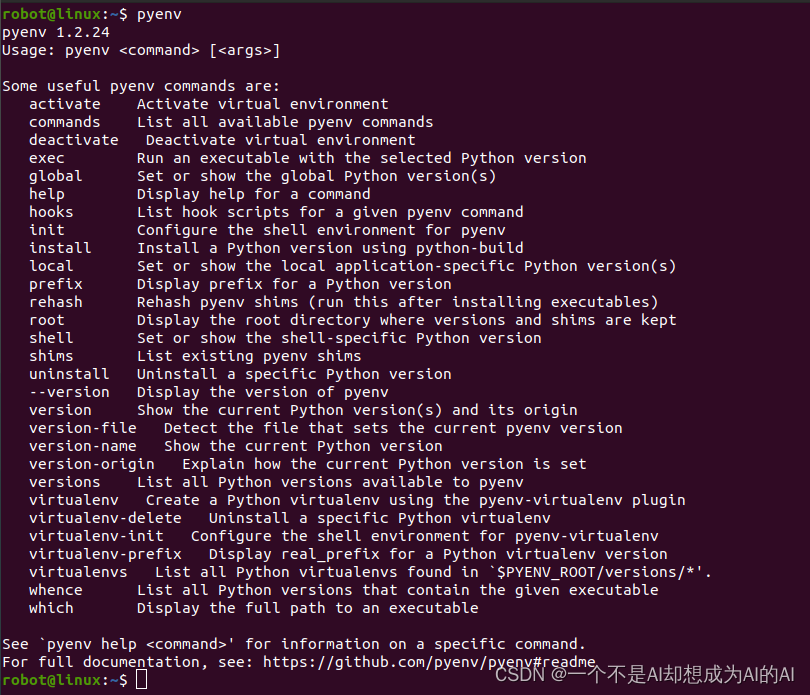The width and height of the screenshot is (810, 695).
Task: Click the 'hooks' command name
Action: coord(51,212)
